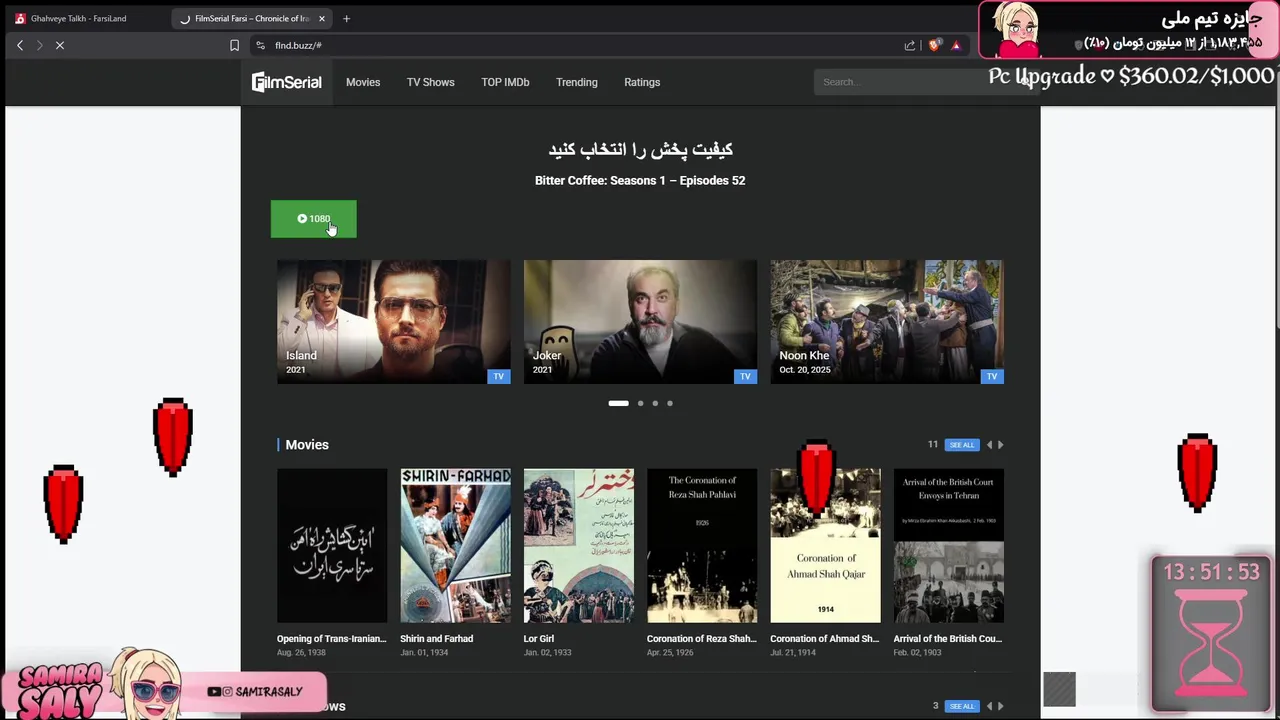Open the Lor Girl movie poster
This screenshot has height=720, width=1280.
coord(579,546)
